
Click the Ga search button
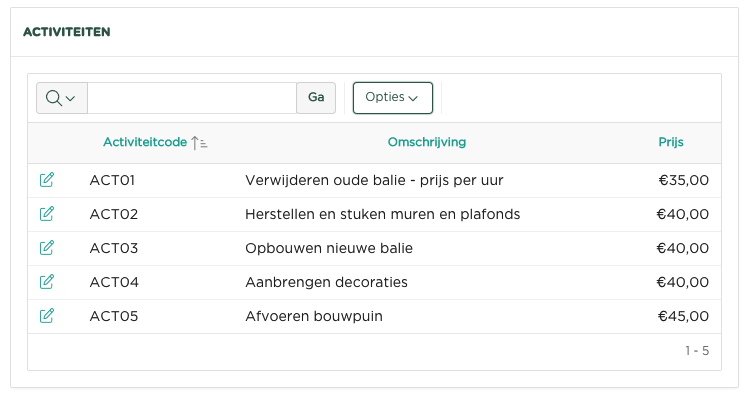[316, 98]
